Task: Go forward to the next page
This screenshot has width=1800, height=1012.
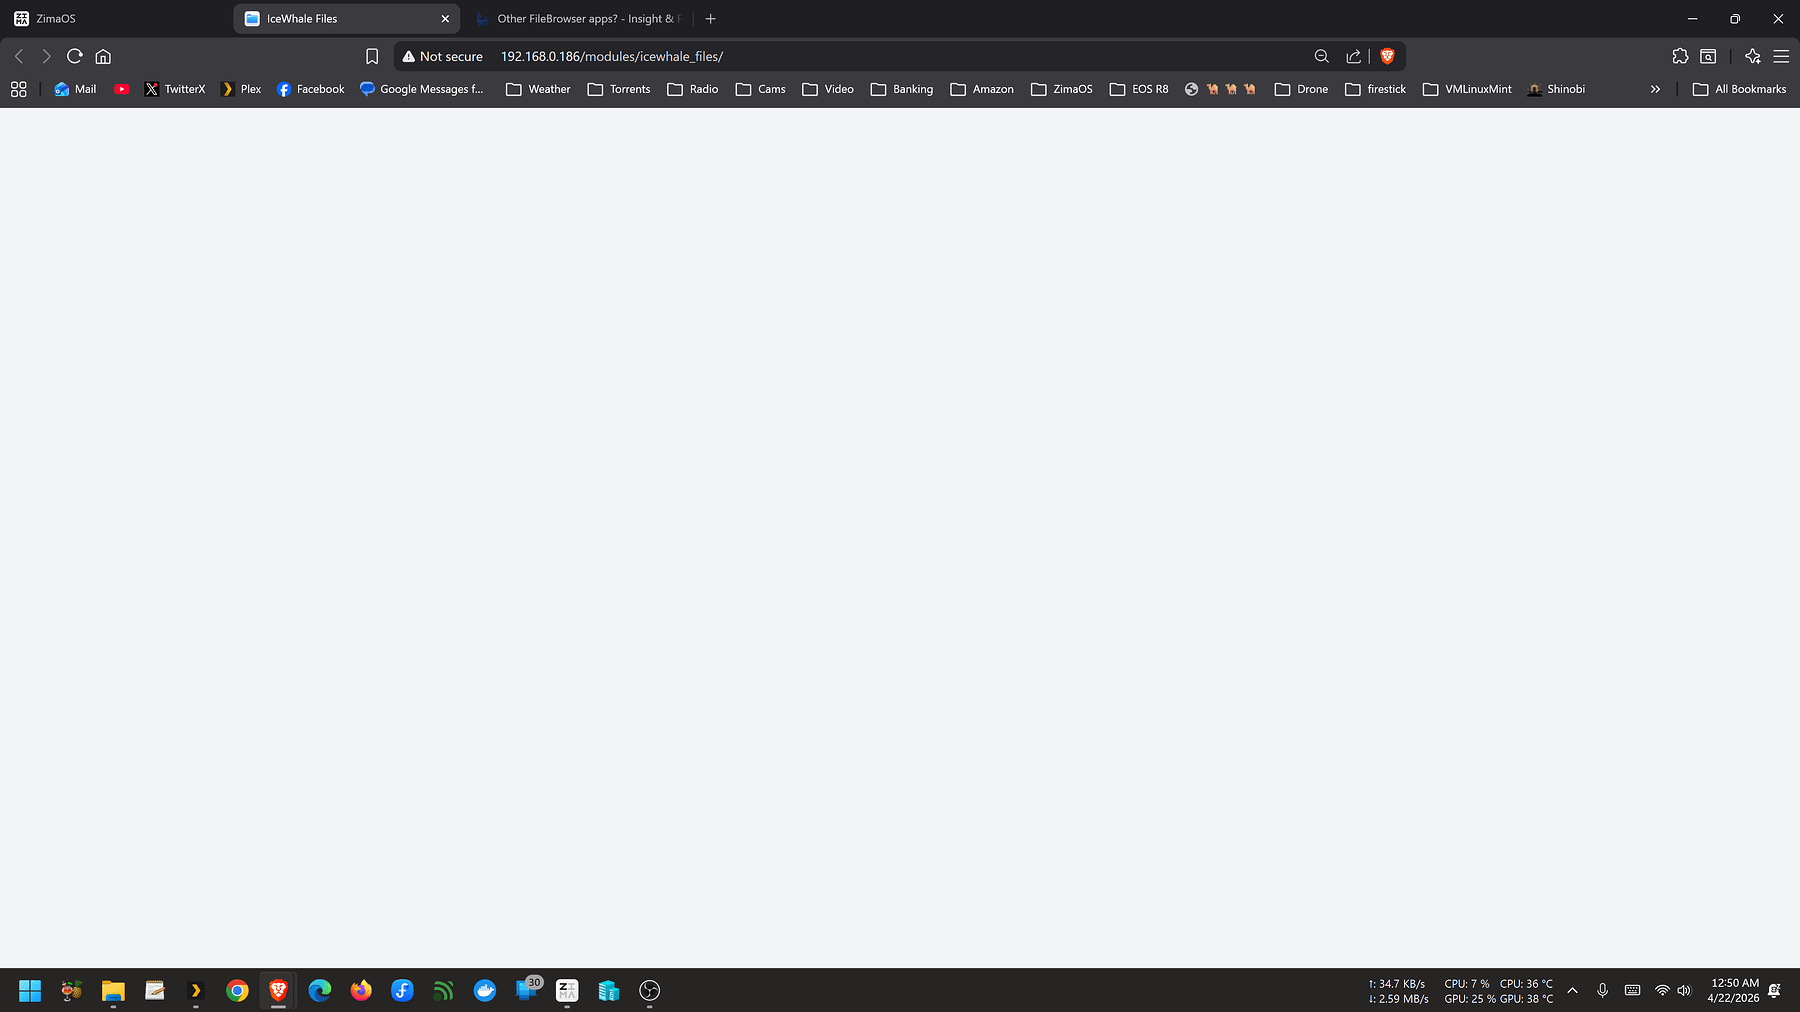Action: 46,57
